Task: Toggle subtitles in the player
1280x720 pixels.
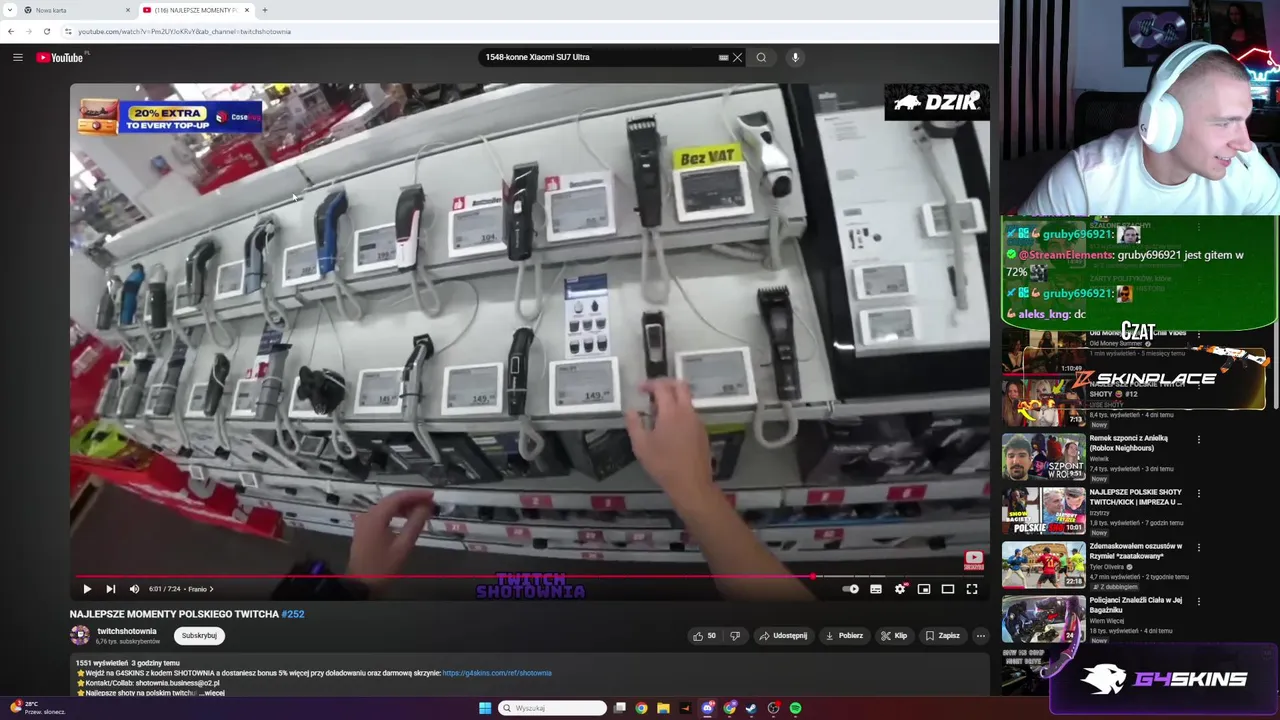Action: point(876,589)
